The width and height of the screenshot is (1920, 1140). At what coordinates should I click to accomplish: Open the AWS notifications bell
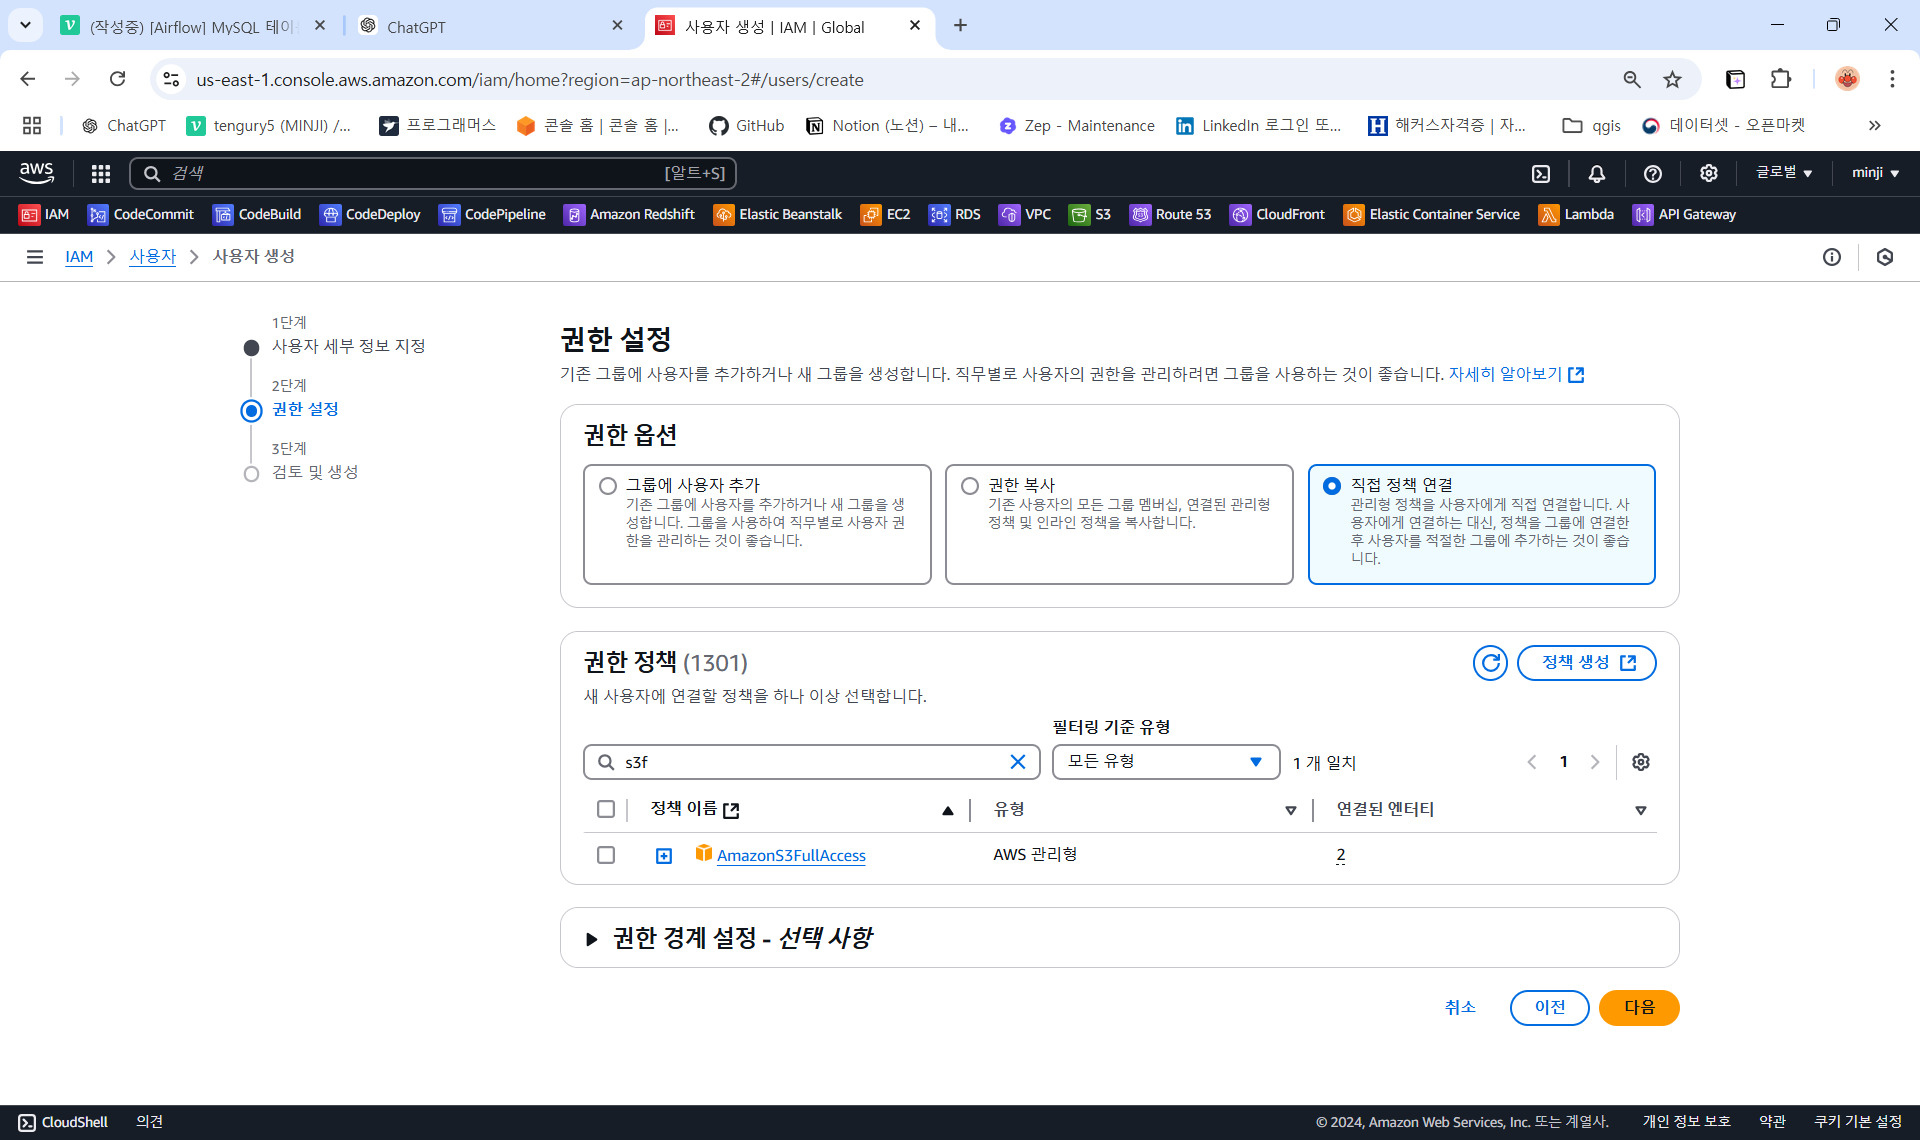coord(1597,173)
